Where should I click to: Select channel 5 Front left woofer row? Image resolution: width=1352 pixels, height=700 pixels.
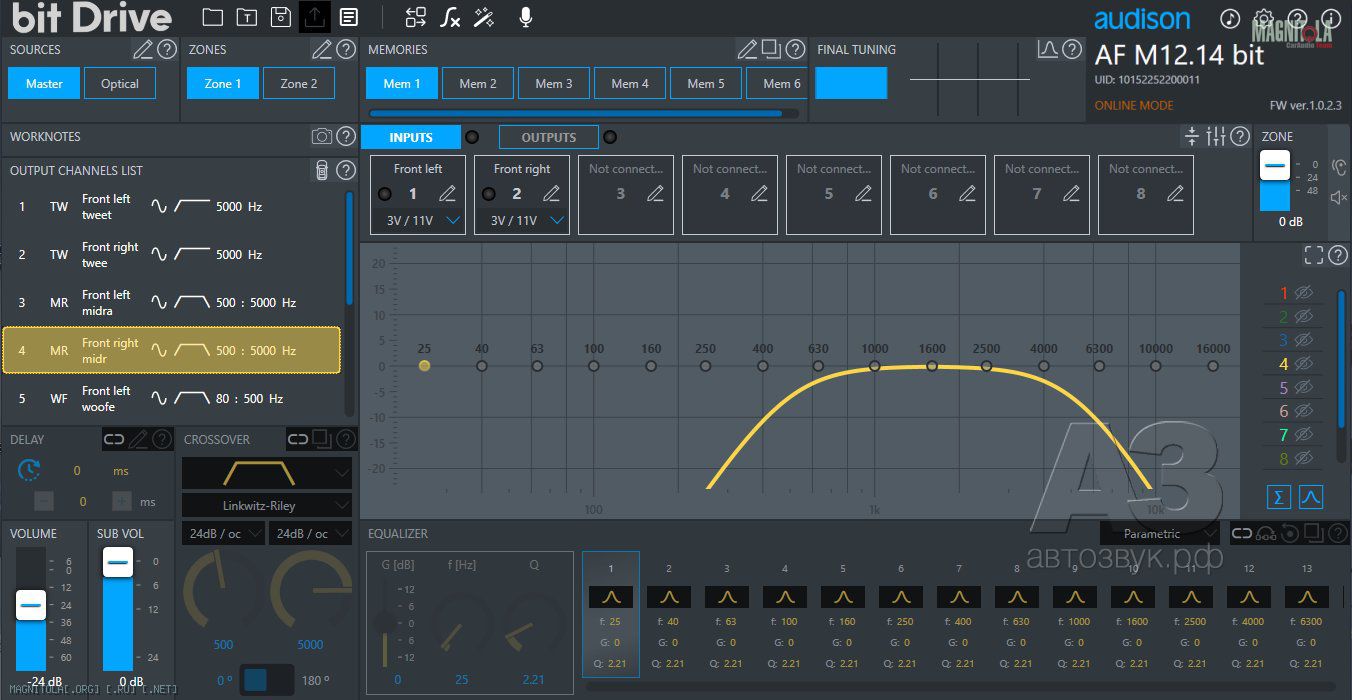[172, 399]
